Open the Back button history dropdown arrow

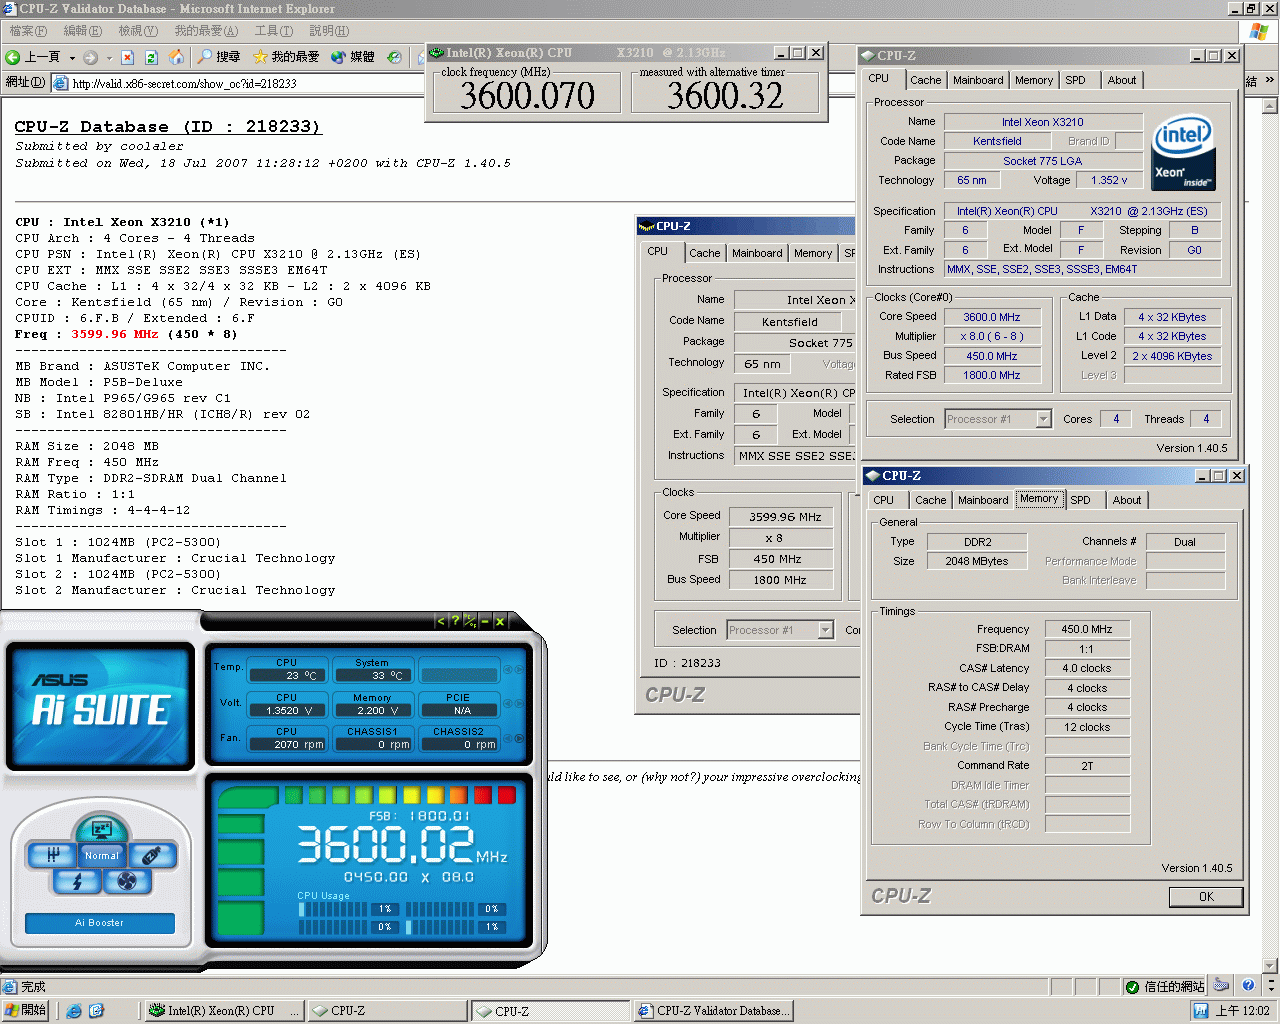tap(72, 57)
